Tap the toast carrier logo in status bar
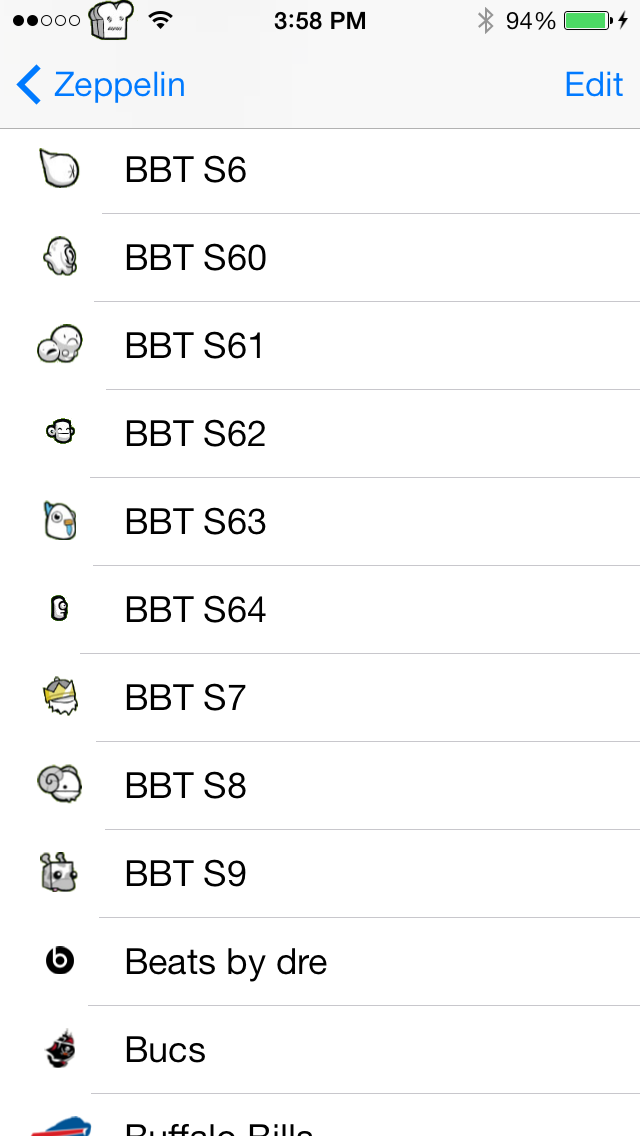The image size is (640, 1136). coord(112,20)
